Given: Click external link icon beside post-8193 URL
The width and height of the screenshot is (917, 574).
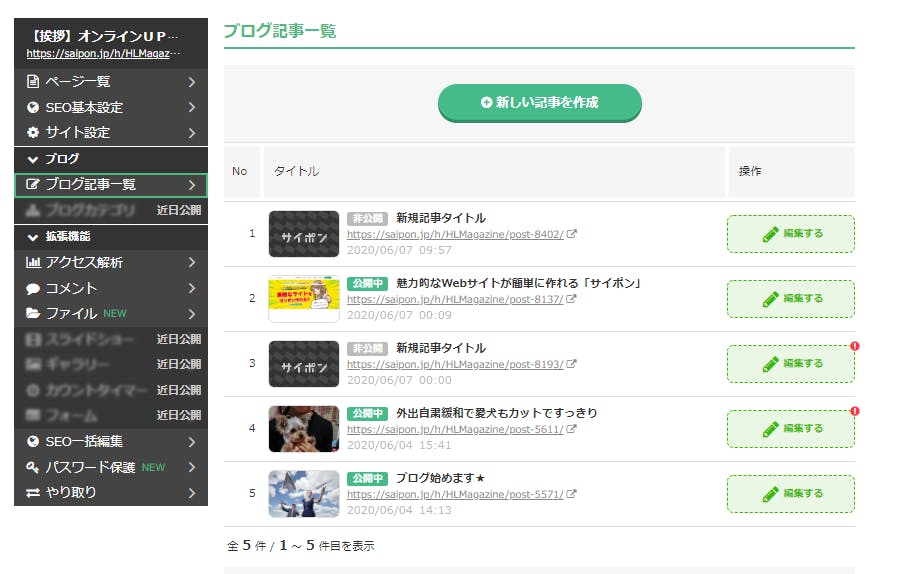Looking at the screenshot, I should pos(572,365).
